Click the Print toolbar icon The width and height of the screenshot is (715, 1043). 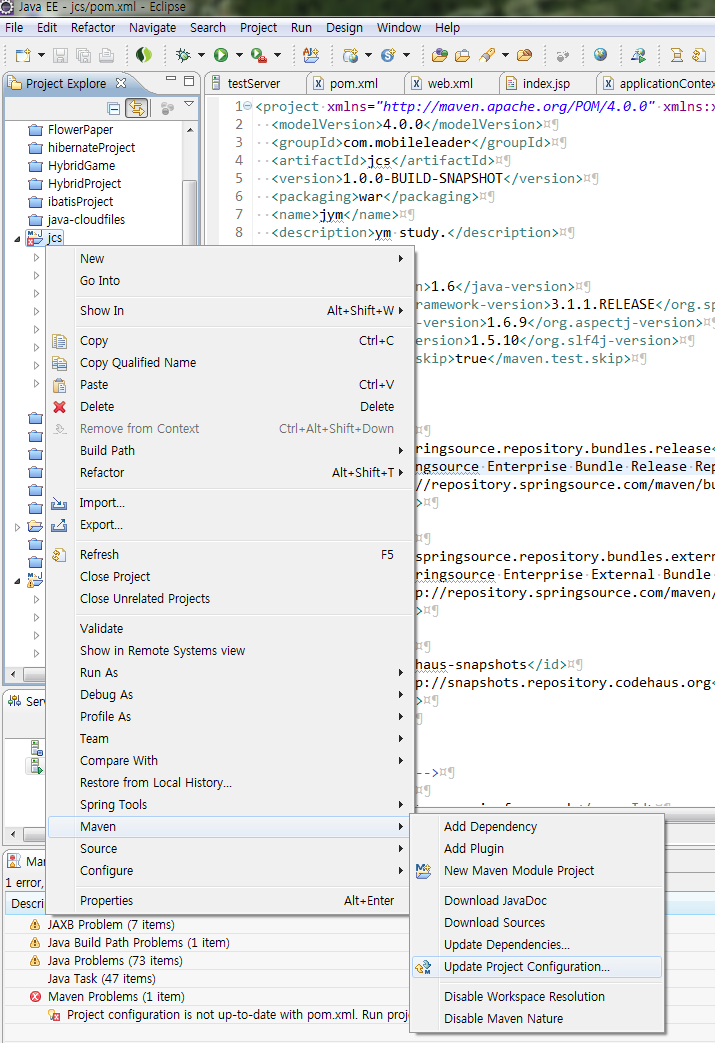(106, 55)
